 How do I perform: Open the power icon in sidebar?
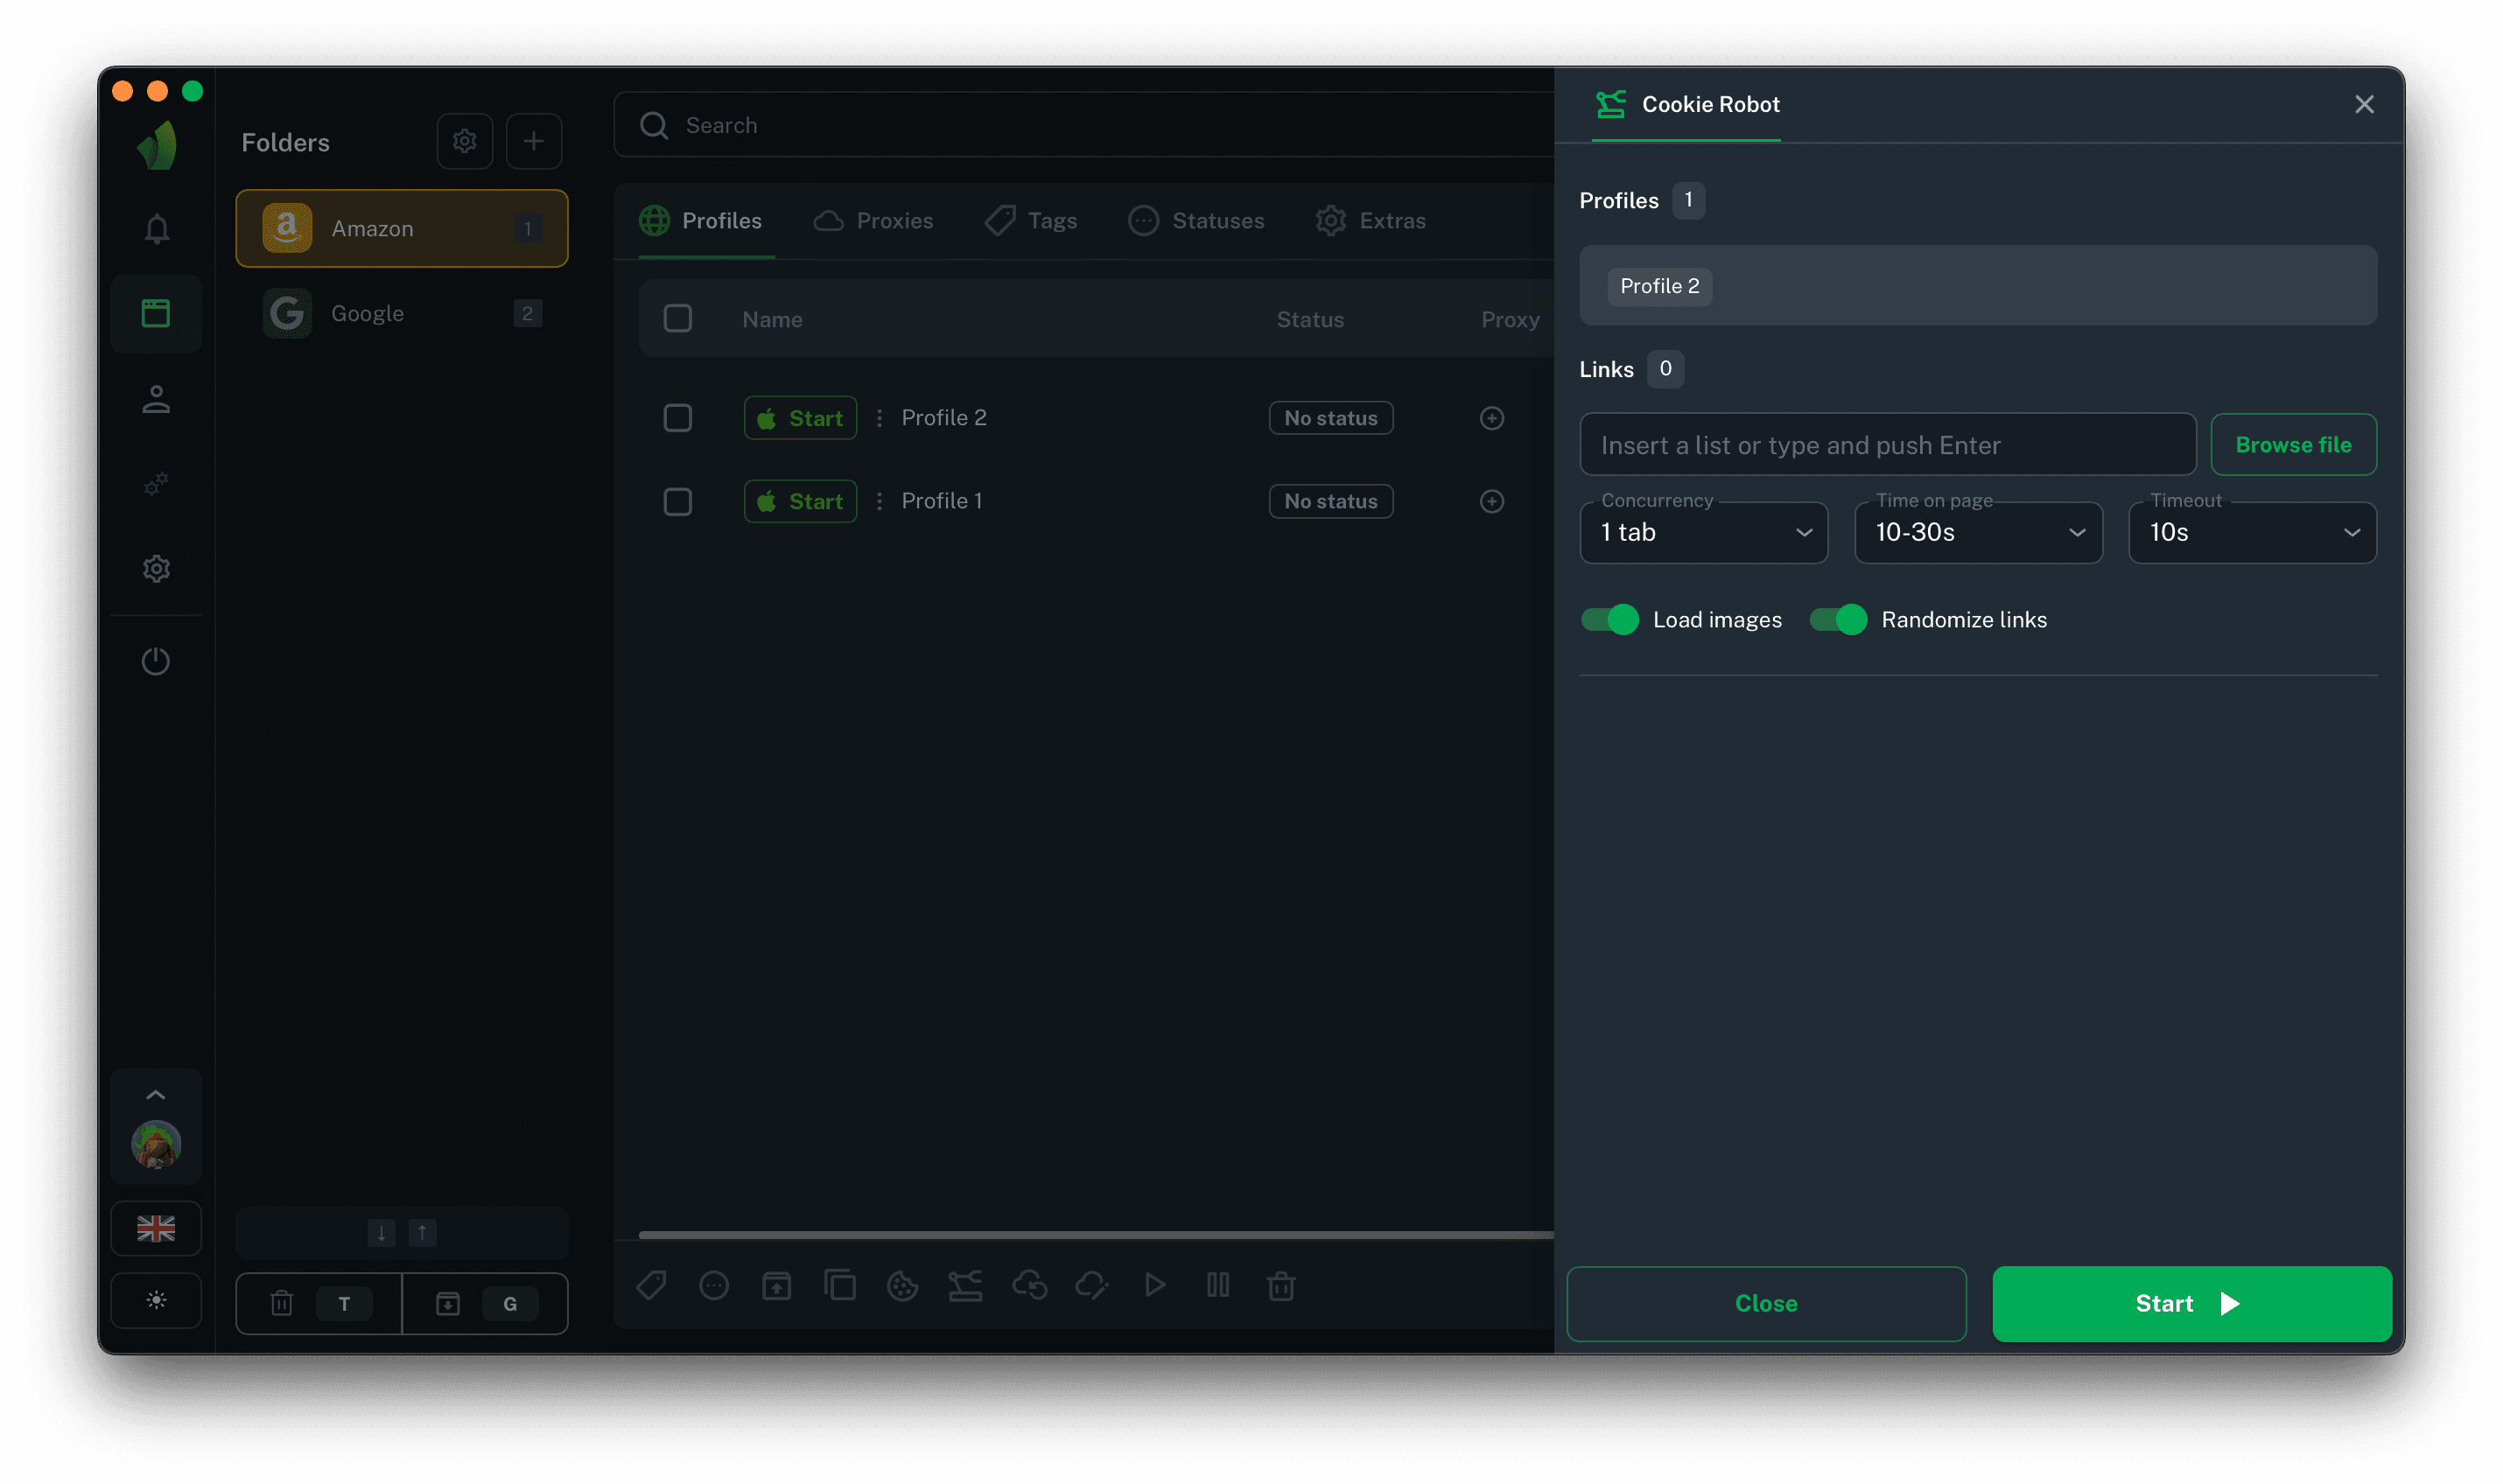(156, 661)
